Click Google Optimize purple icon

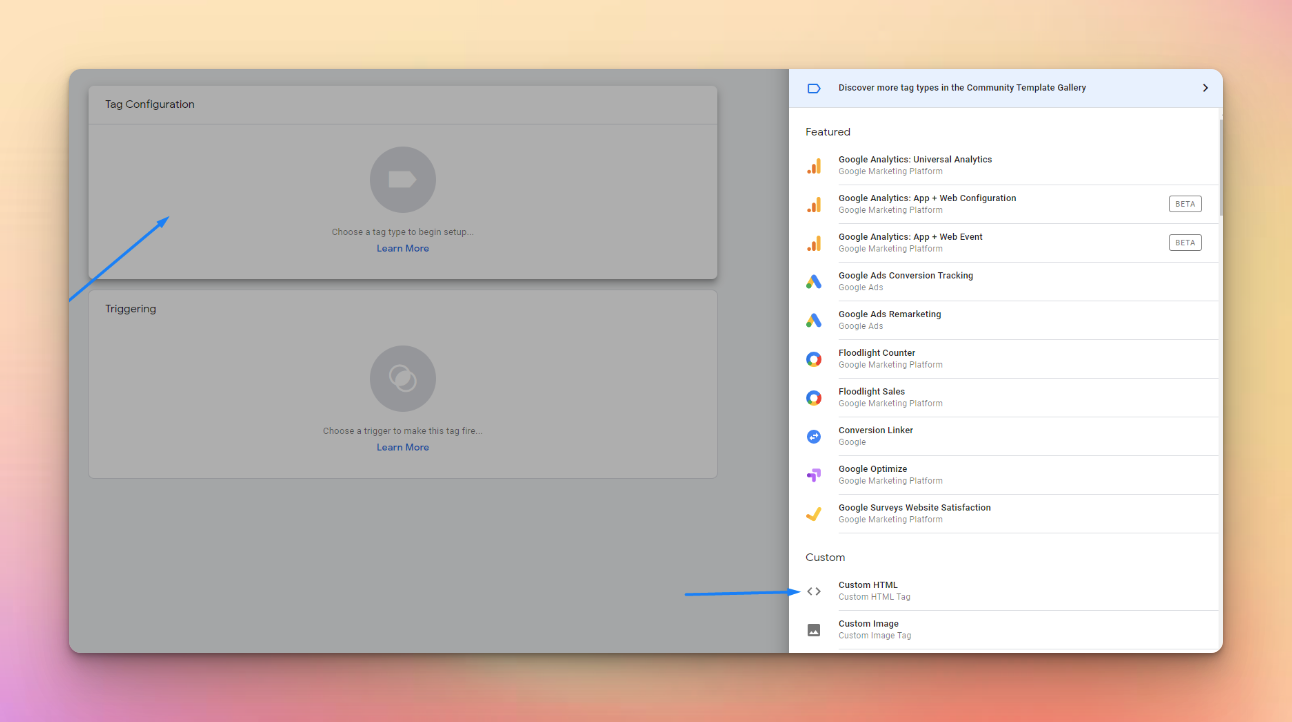coord(814,475)
